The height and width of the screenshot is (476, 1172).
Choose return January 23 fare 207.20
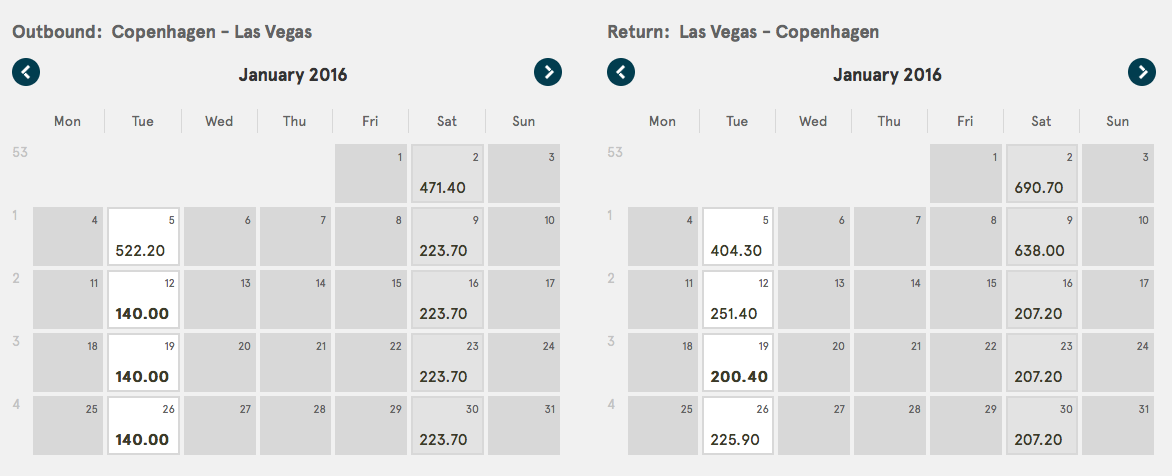click(x=1042, y=362)
